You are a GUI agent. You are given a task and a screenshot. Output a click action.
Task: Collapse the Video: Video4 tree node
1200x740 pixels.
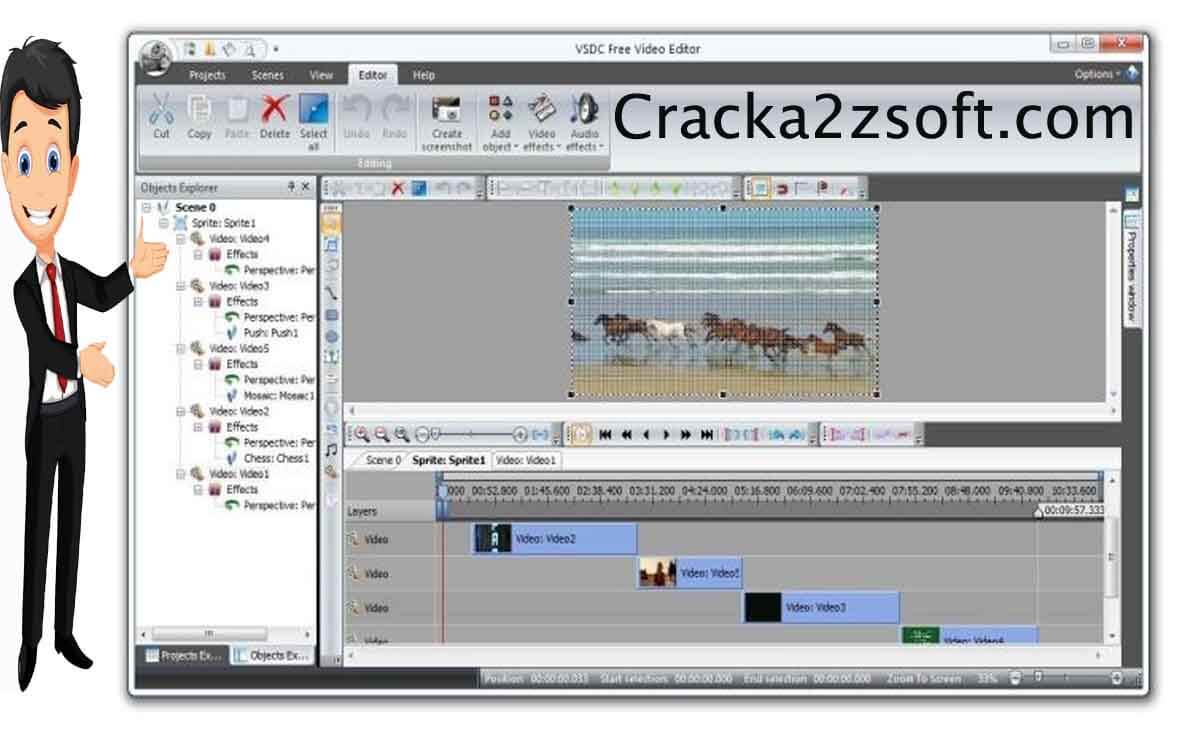coord(181,239)
